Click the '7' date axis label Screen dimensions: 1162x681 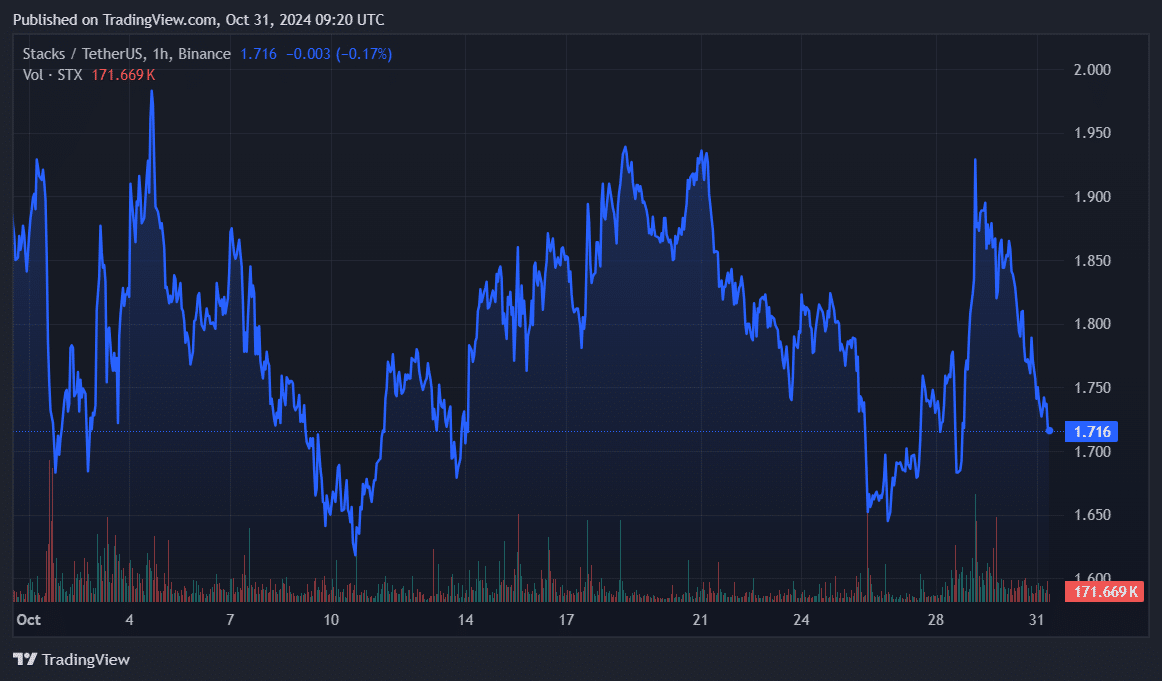pos(230,619)
